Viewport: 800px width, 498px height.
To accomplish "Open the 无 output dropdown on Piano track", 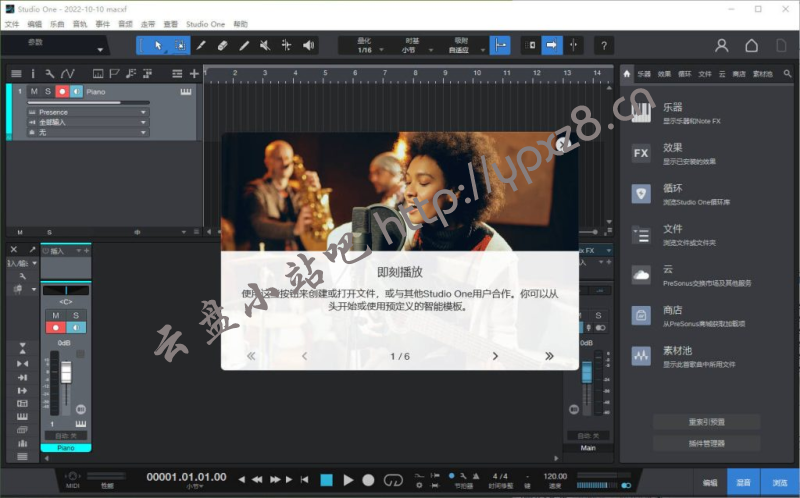I will (88, 133).
